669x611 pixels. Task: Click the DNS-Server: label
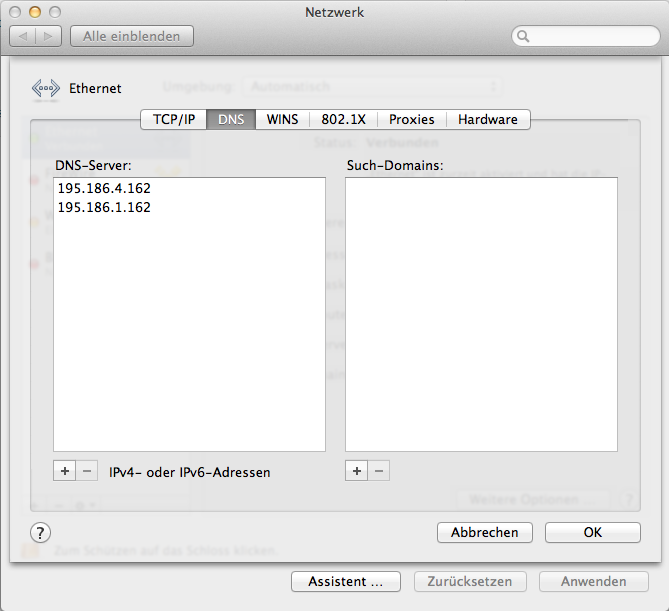point(93,166)
